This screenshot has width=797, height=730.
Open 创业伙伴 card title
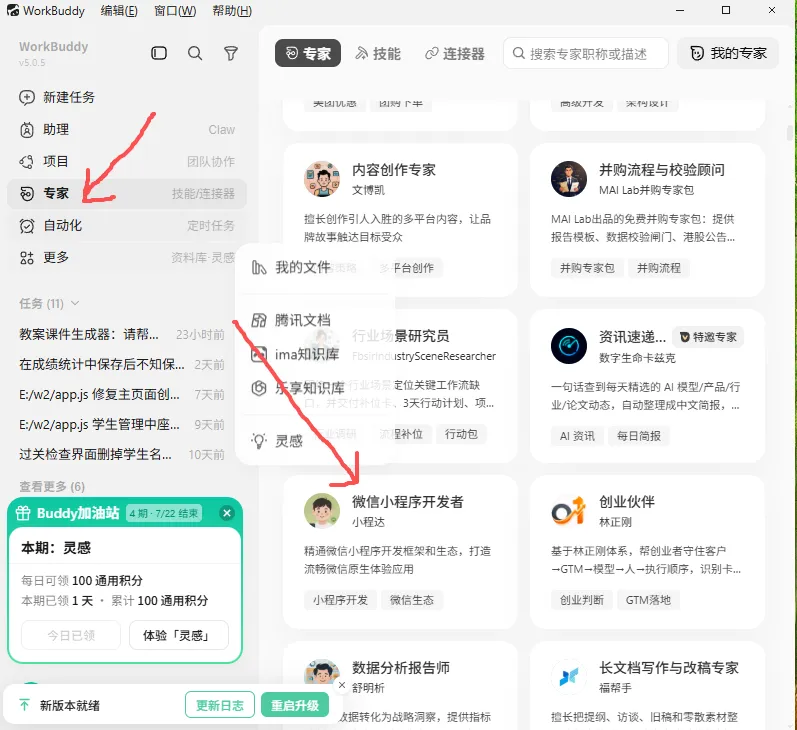pyautogui.click(x=627, y=502)
